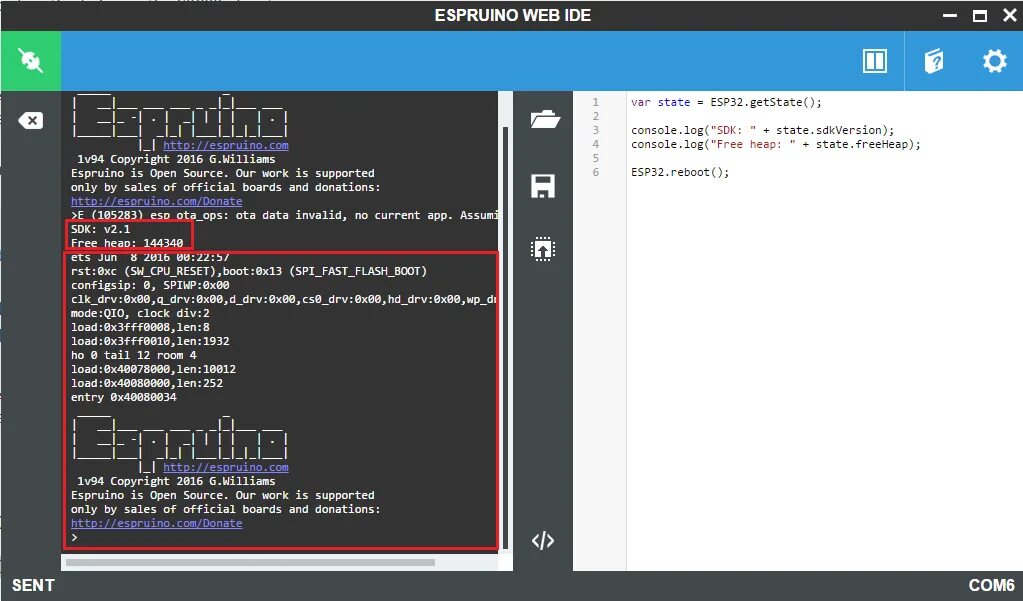
Task: Click the 'configsip: 0, SPIWP:0x00' line
Action: click(x=150, y=285)
